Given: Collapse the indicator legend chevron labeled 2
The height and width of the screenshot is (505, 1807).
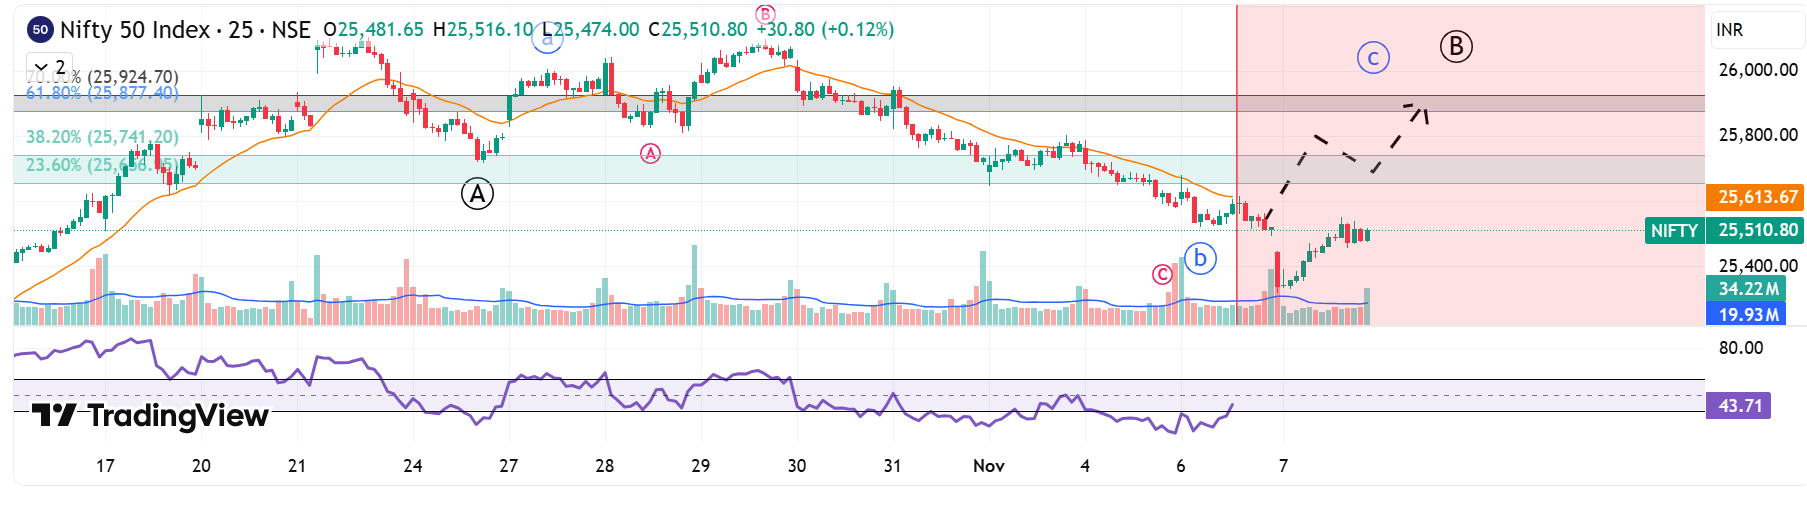Looking at the screenshot, I should point(42,67).
